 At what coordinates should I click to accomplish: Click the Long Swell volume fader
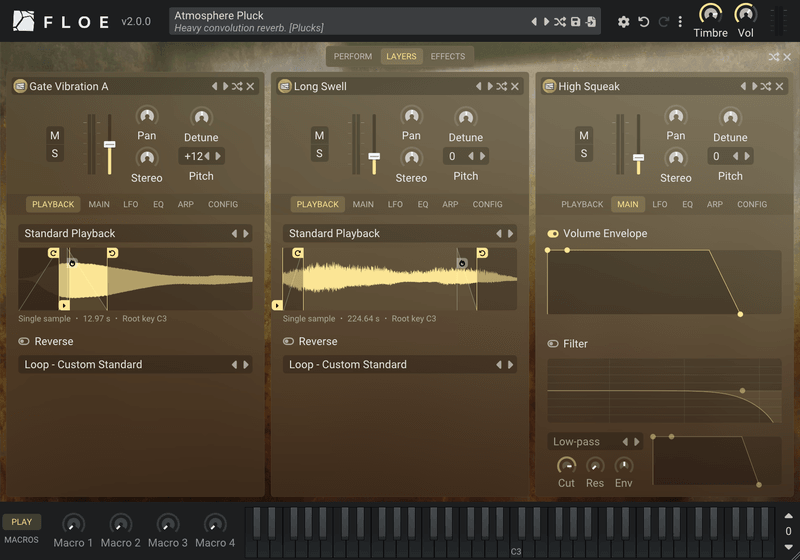374,156
